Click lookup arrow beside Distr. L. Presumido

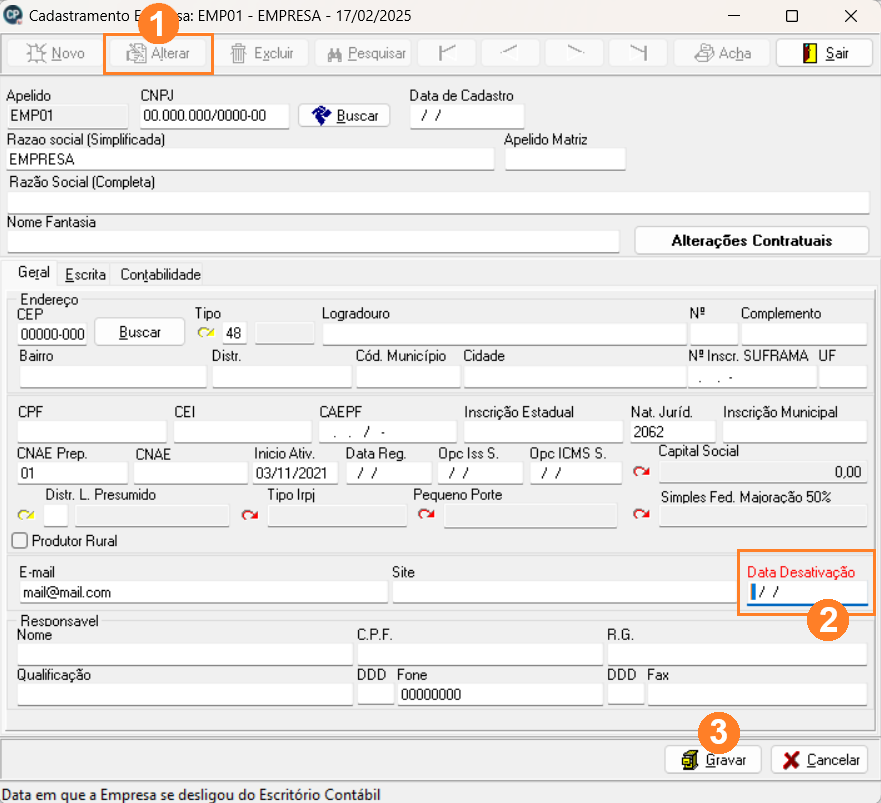tap(26, 515)
